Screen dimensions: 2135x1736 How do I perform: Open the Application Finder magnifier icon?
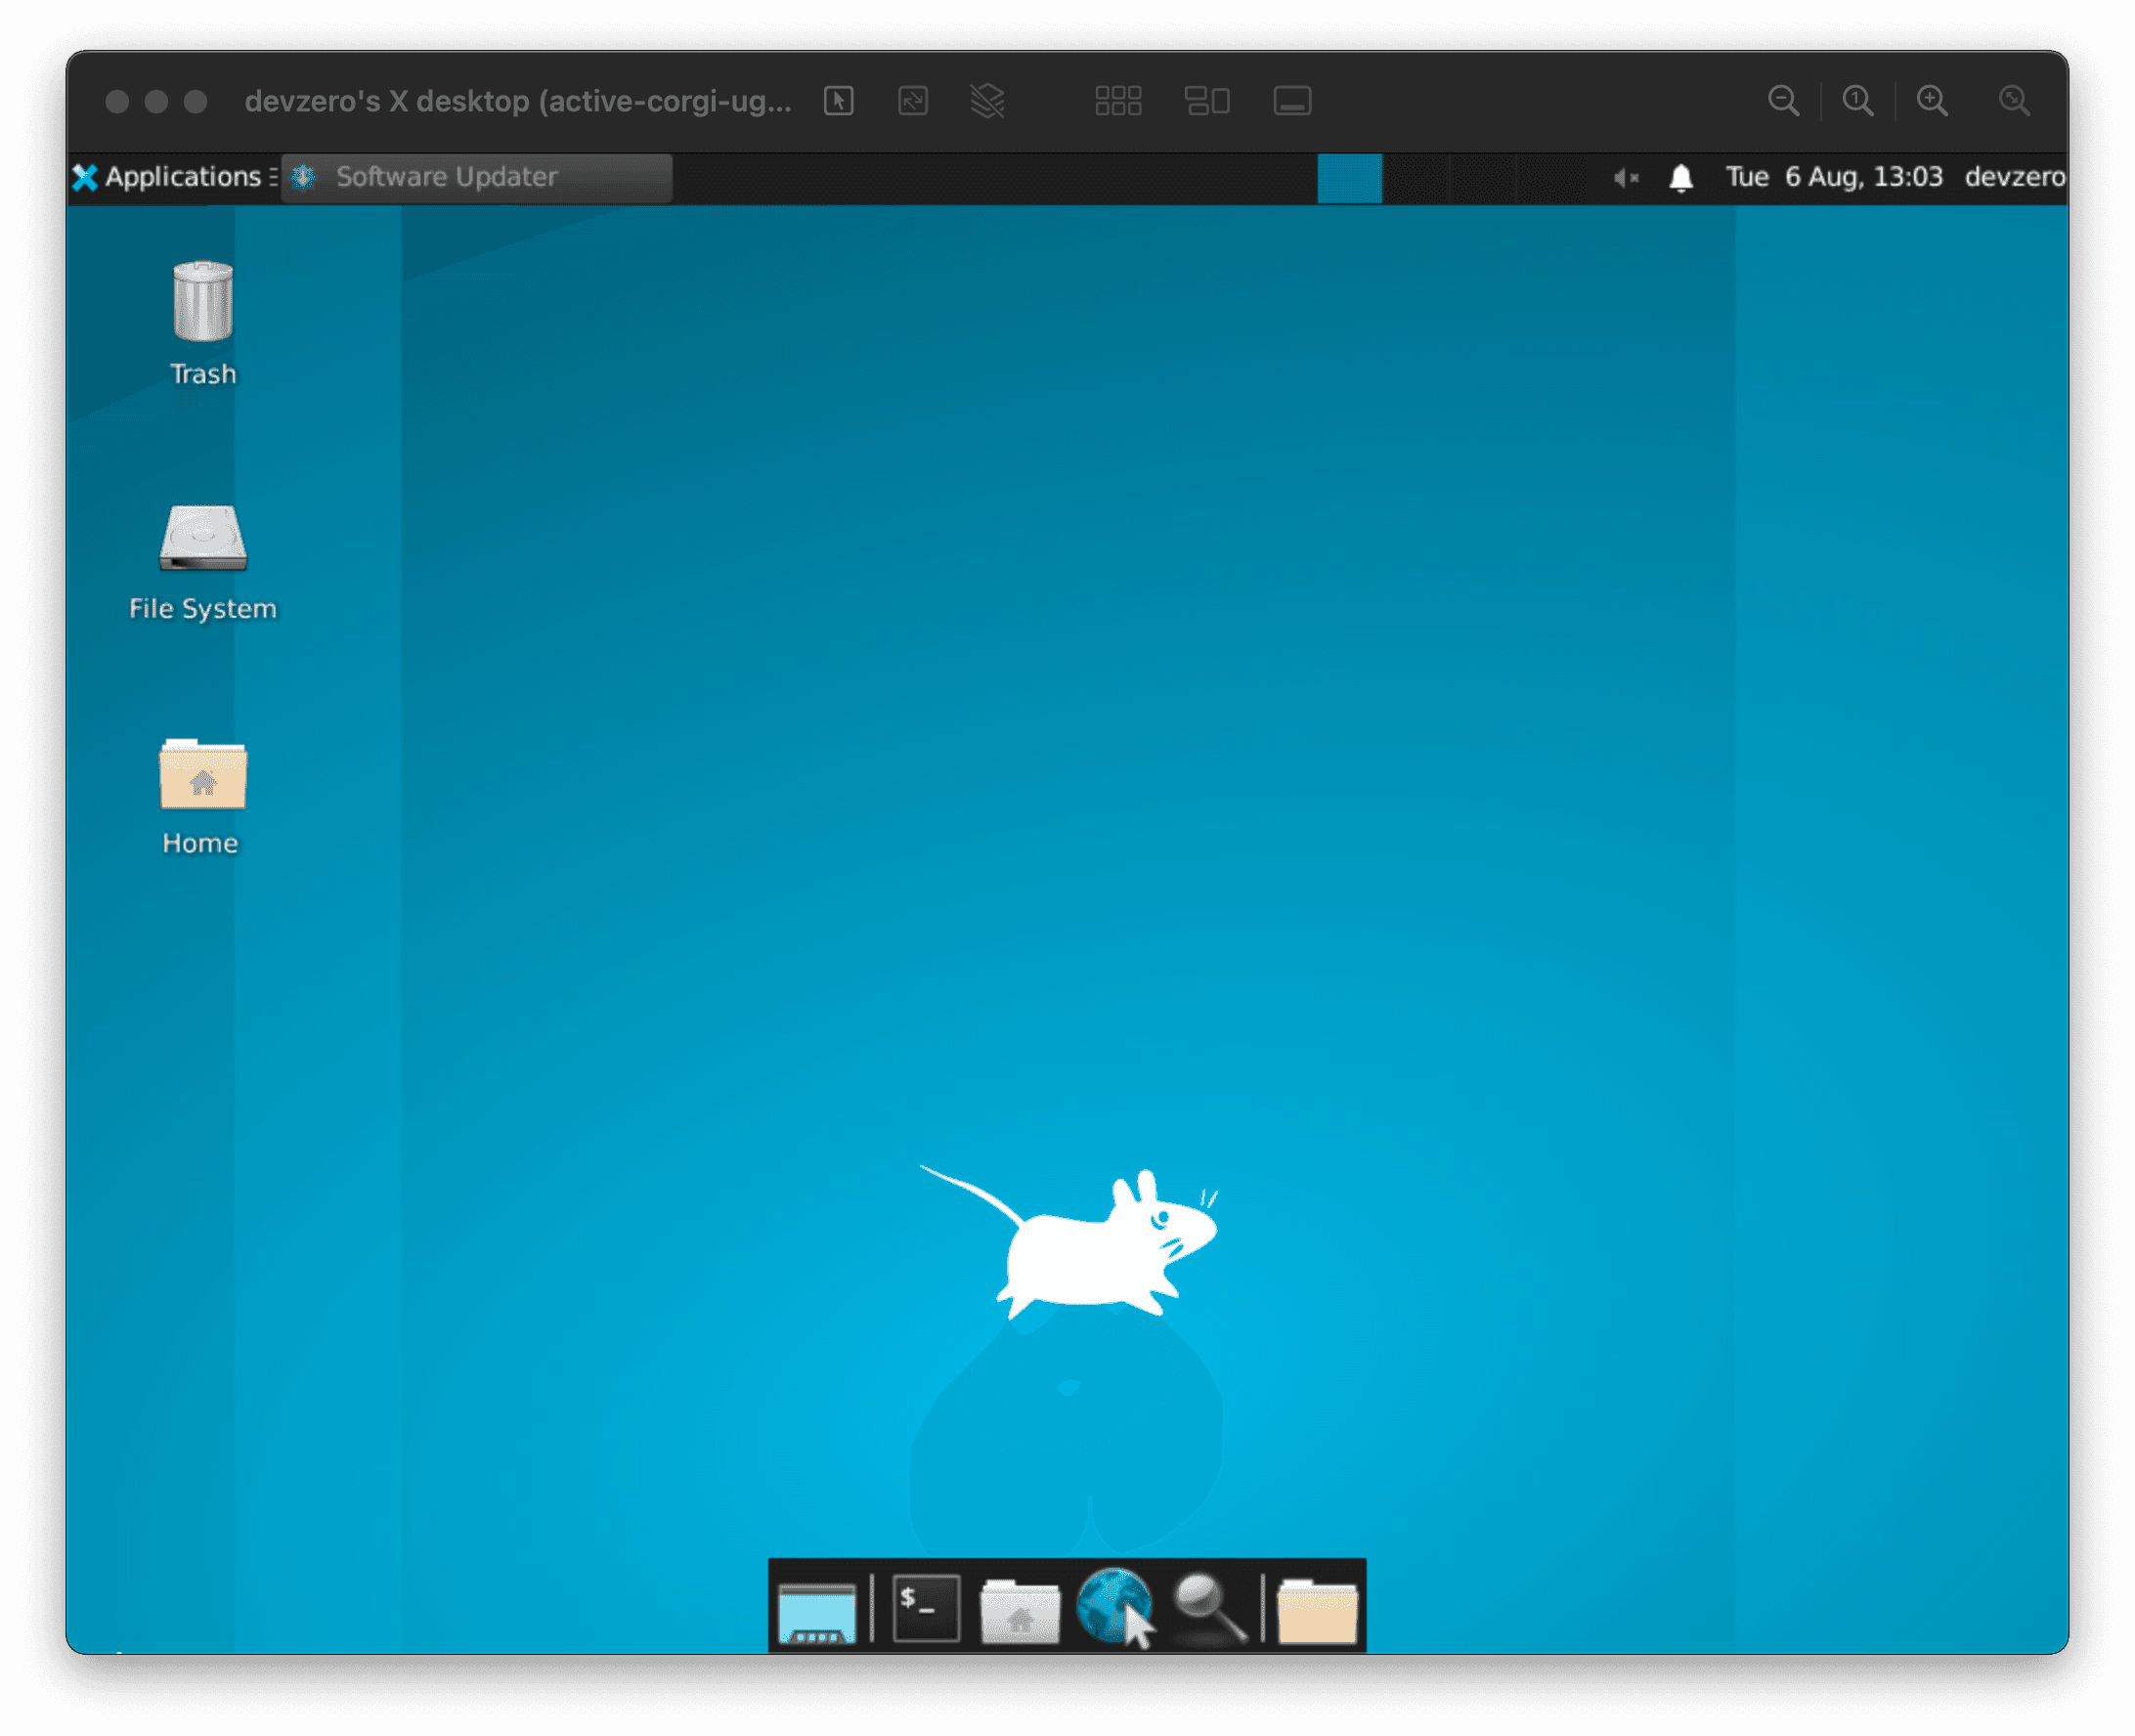[1210, 1608]
